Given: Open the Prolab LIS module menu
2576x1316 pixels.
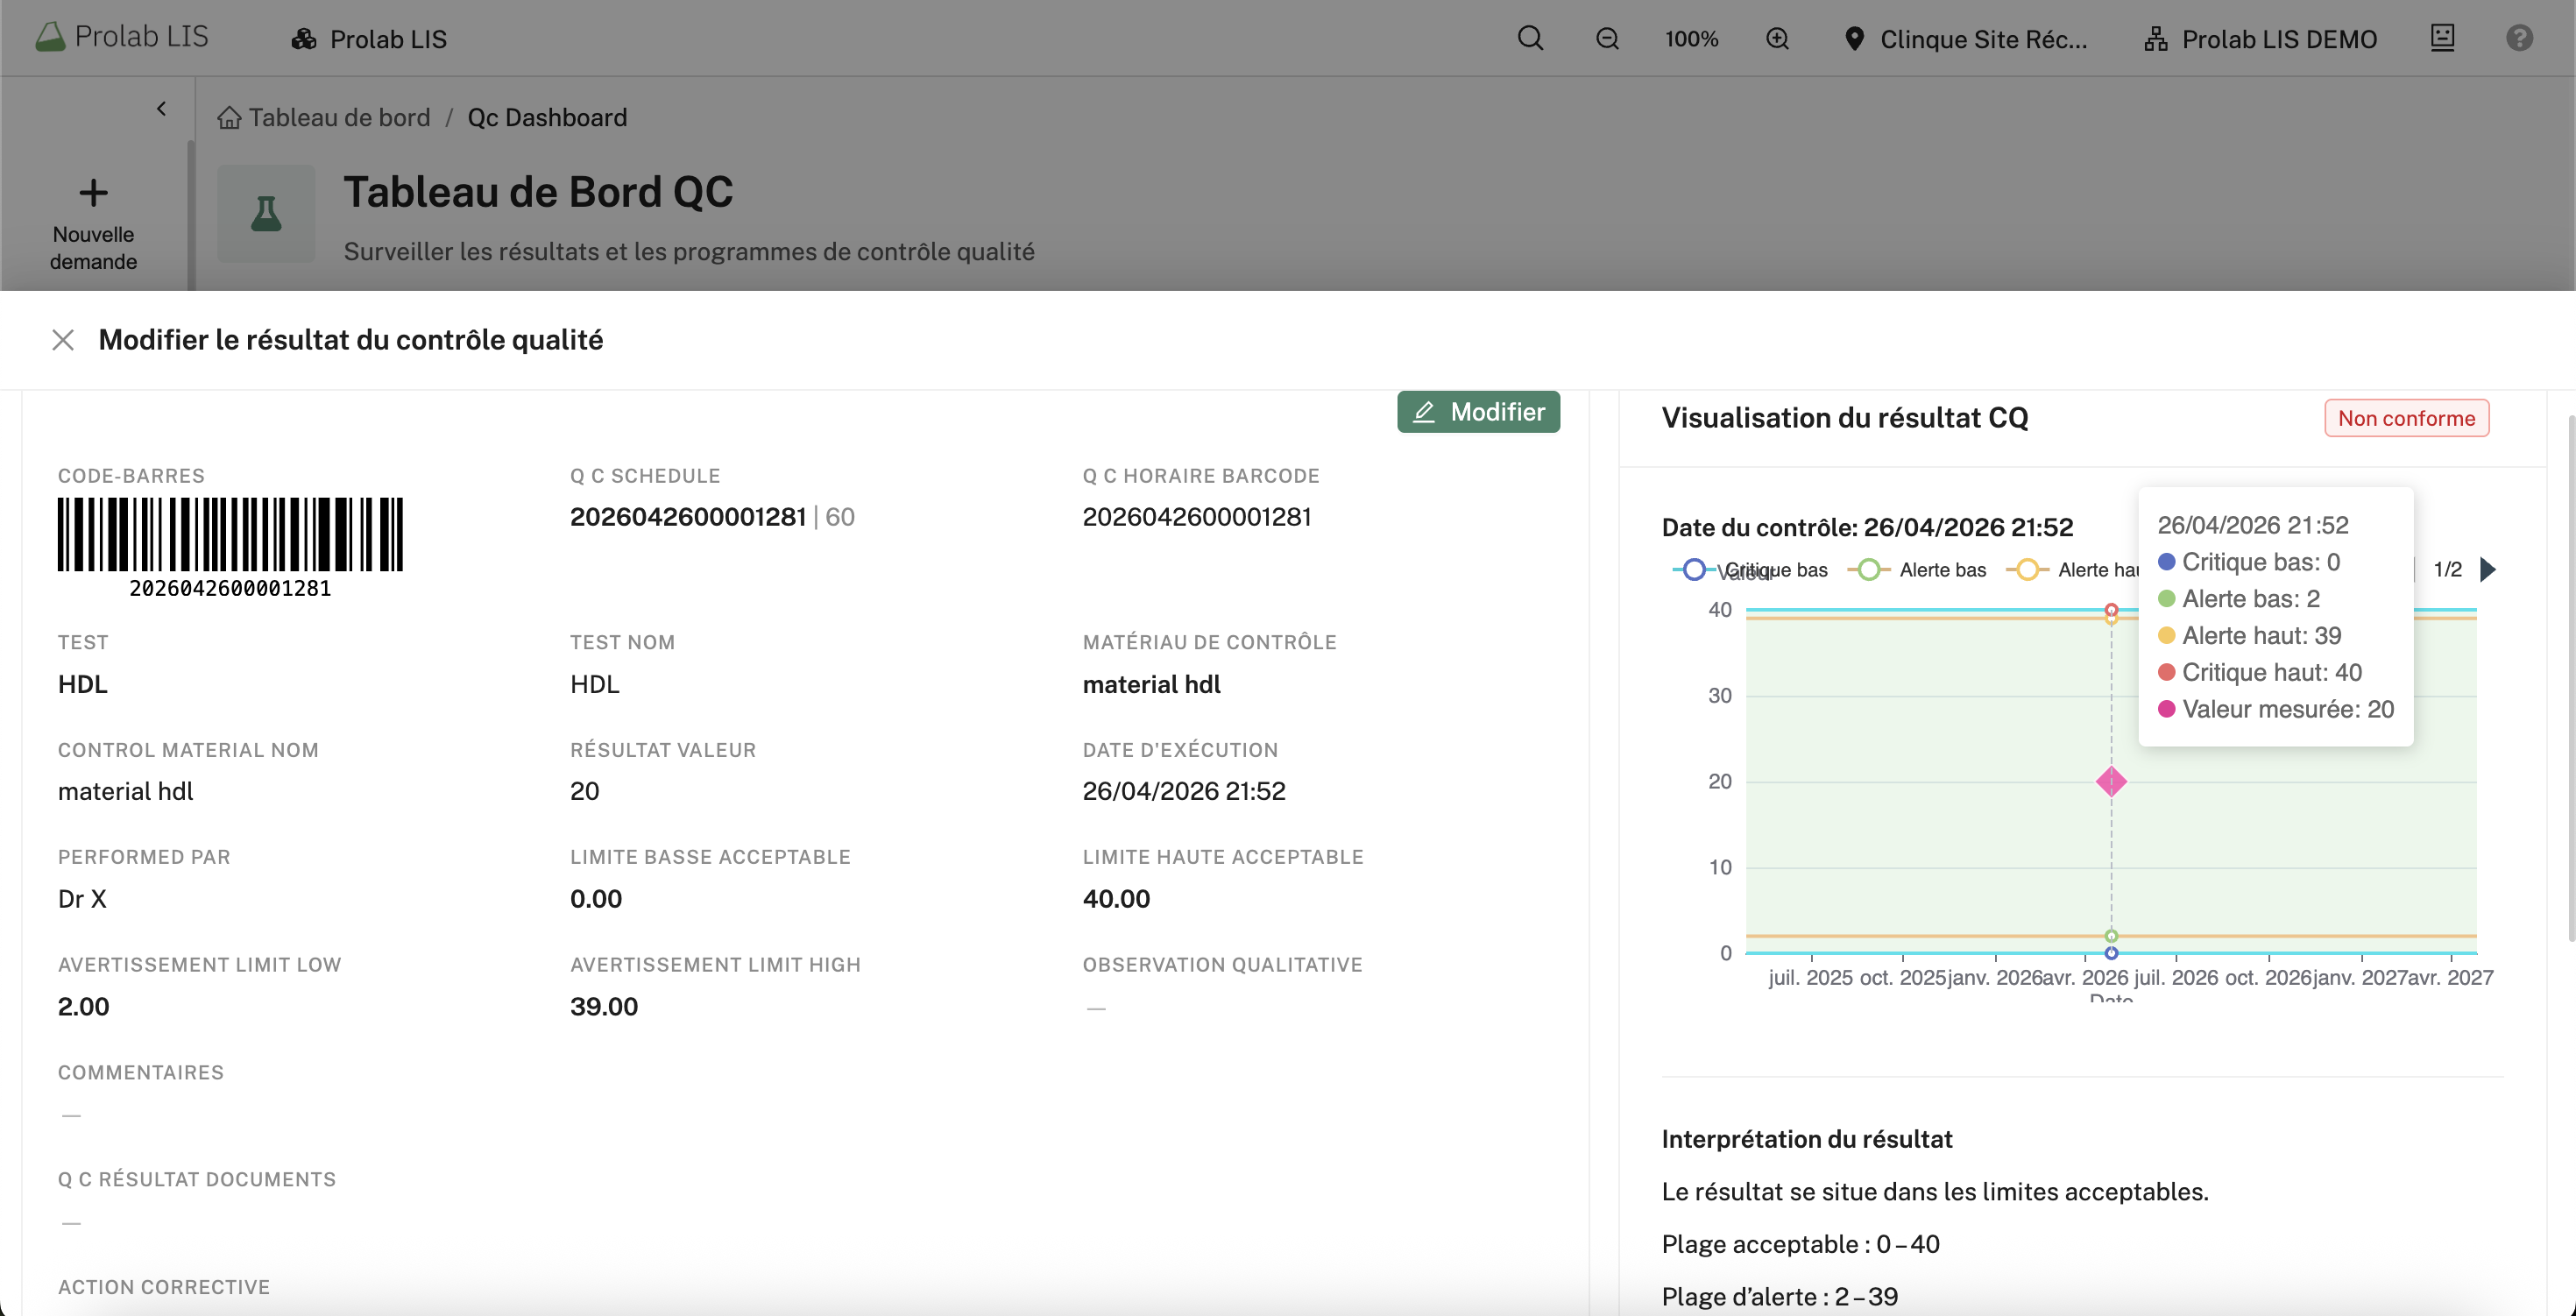Looking at the screenshot, I should (369, 39).
